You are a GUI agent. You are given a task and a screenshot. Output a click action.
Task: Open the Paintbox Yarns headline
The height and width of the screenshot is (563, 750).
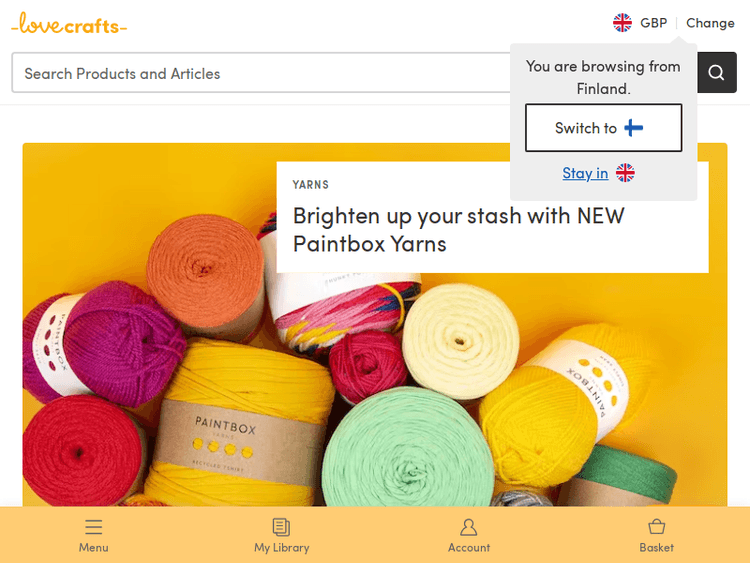click(x=458, y=229)
